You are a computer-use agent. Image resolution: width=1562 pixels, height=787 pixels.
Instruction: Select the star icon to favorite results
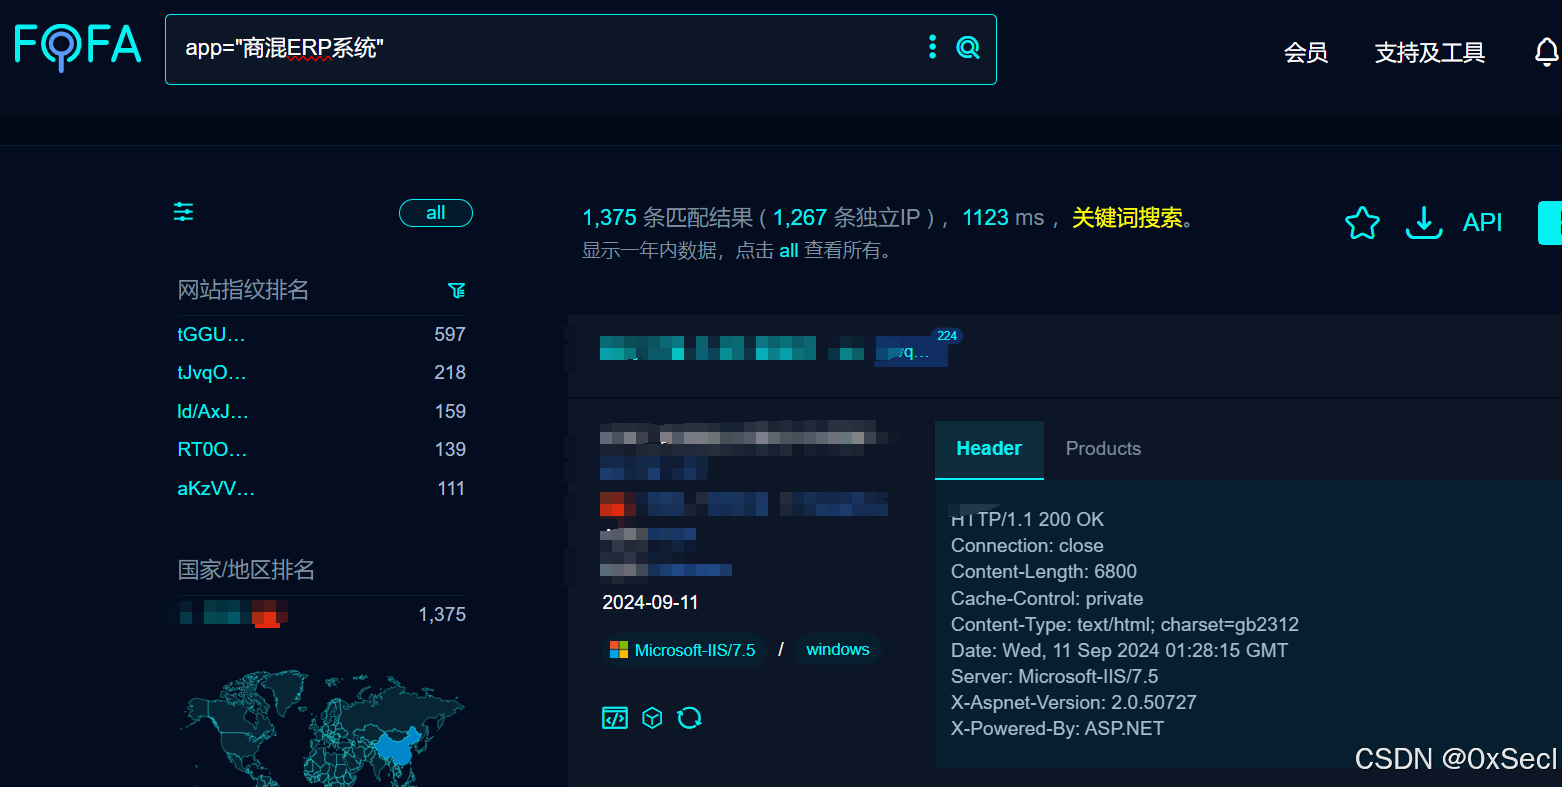point(1362,223)
